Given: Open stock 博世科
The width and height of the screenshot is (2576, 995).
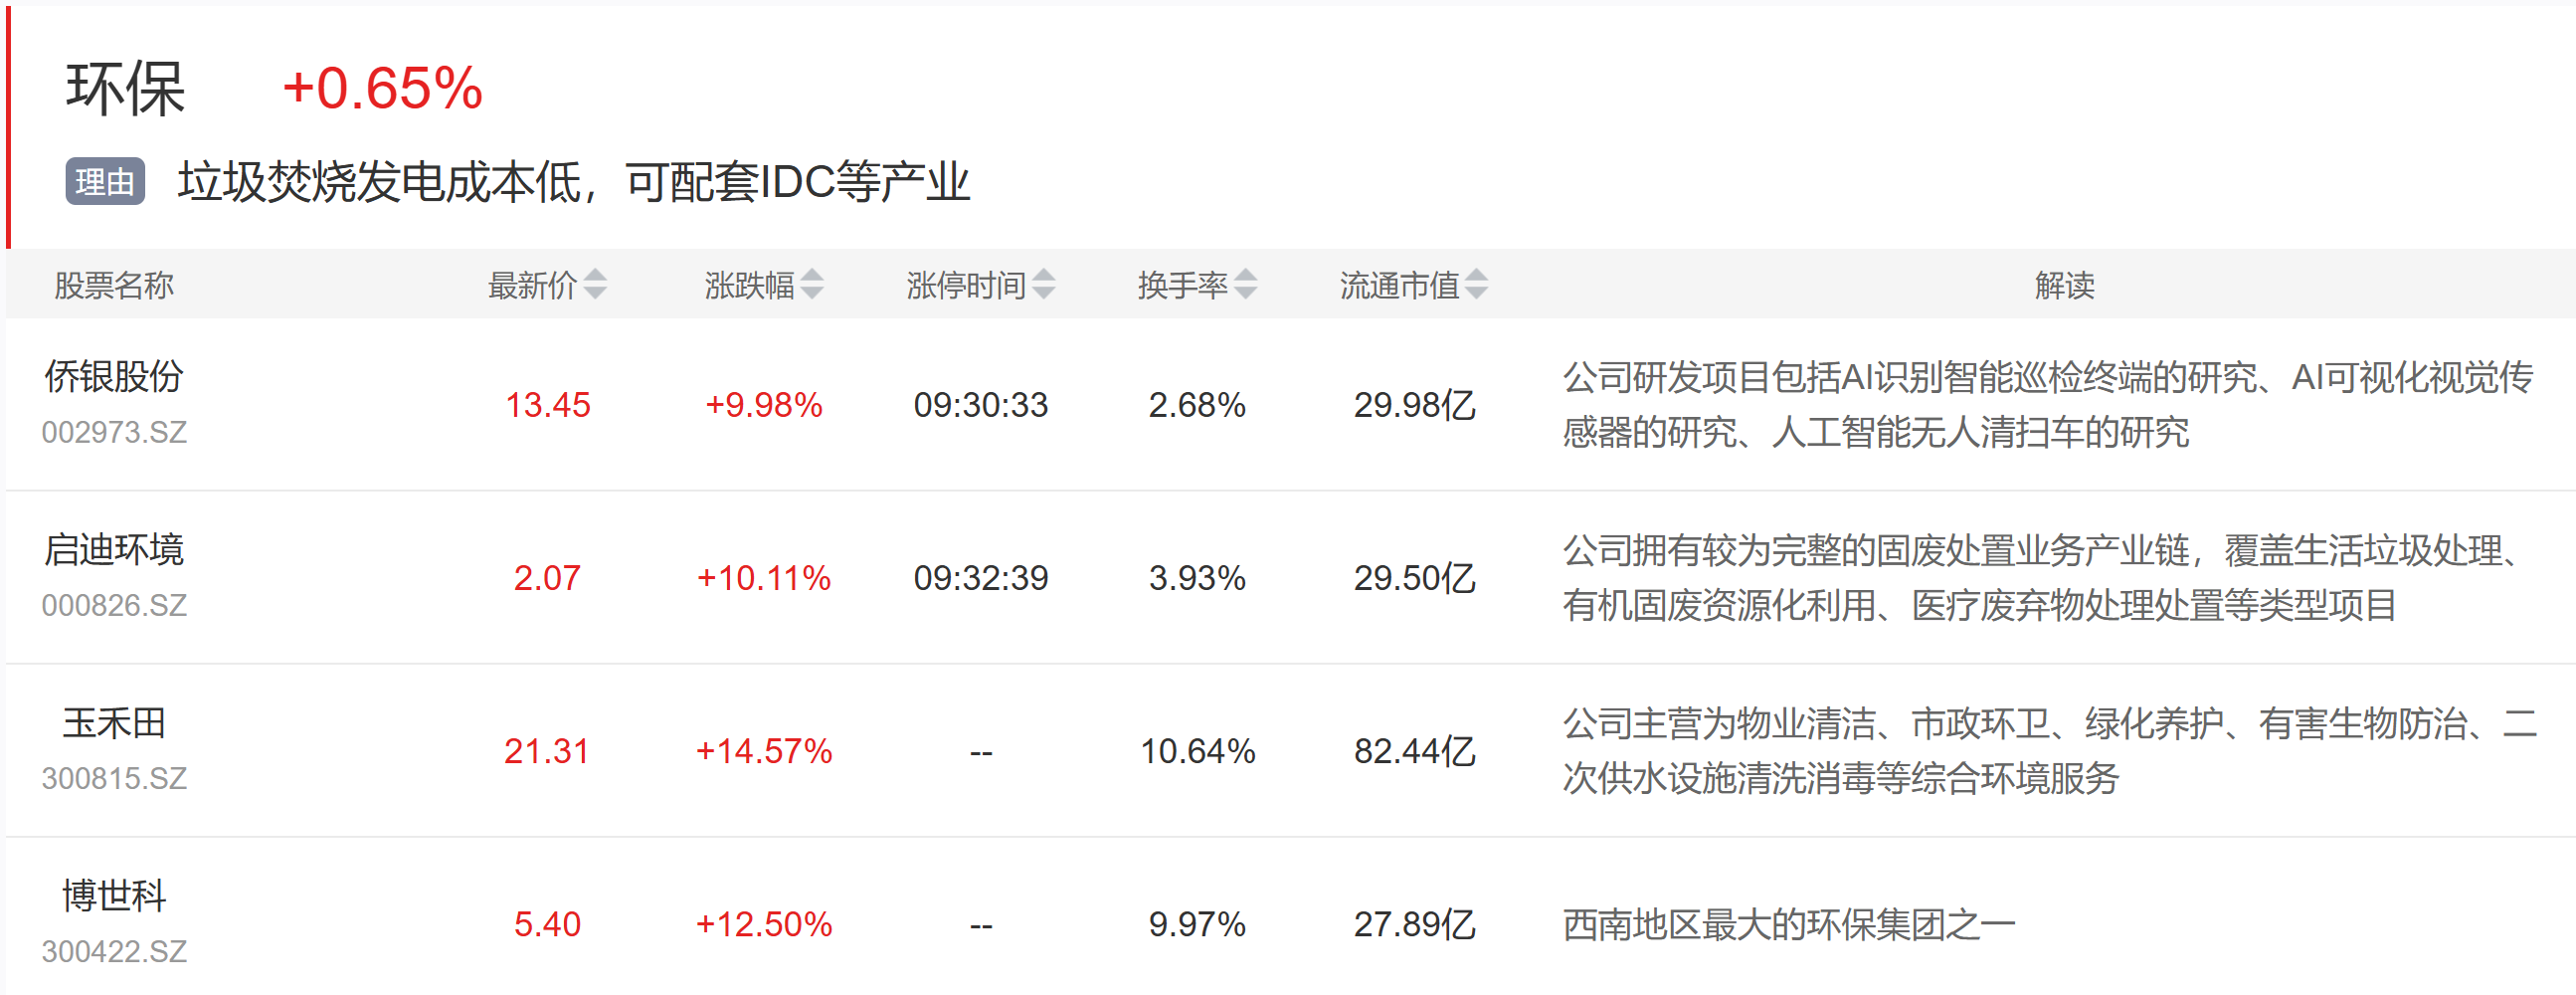Looking at the screenshot, I should point(114,896).
